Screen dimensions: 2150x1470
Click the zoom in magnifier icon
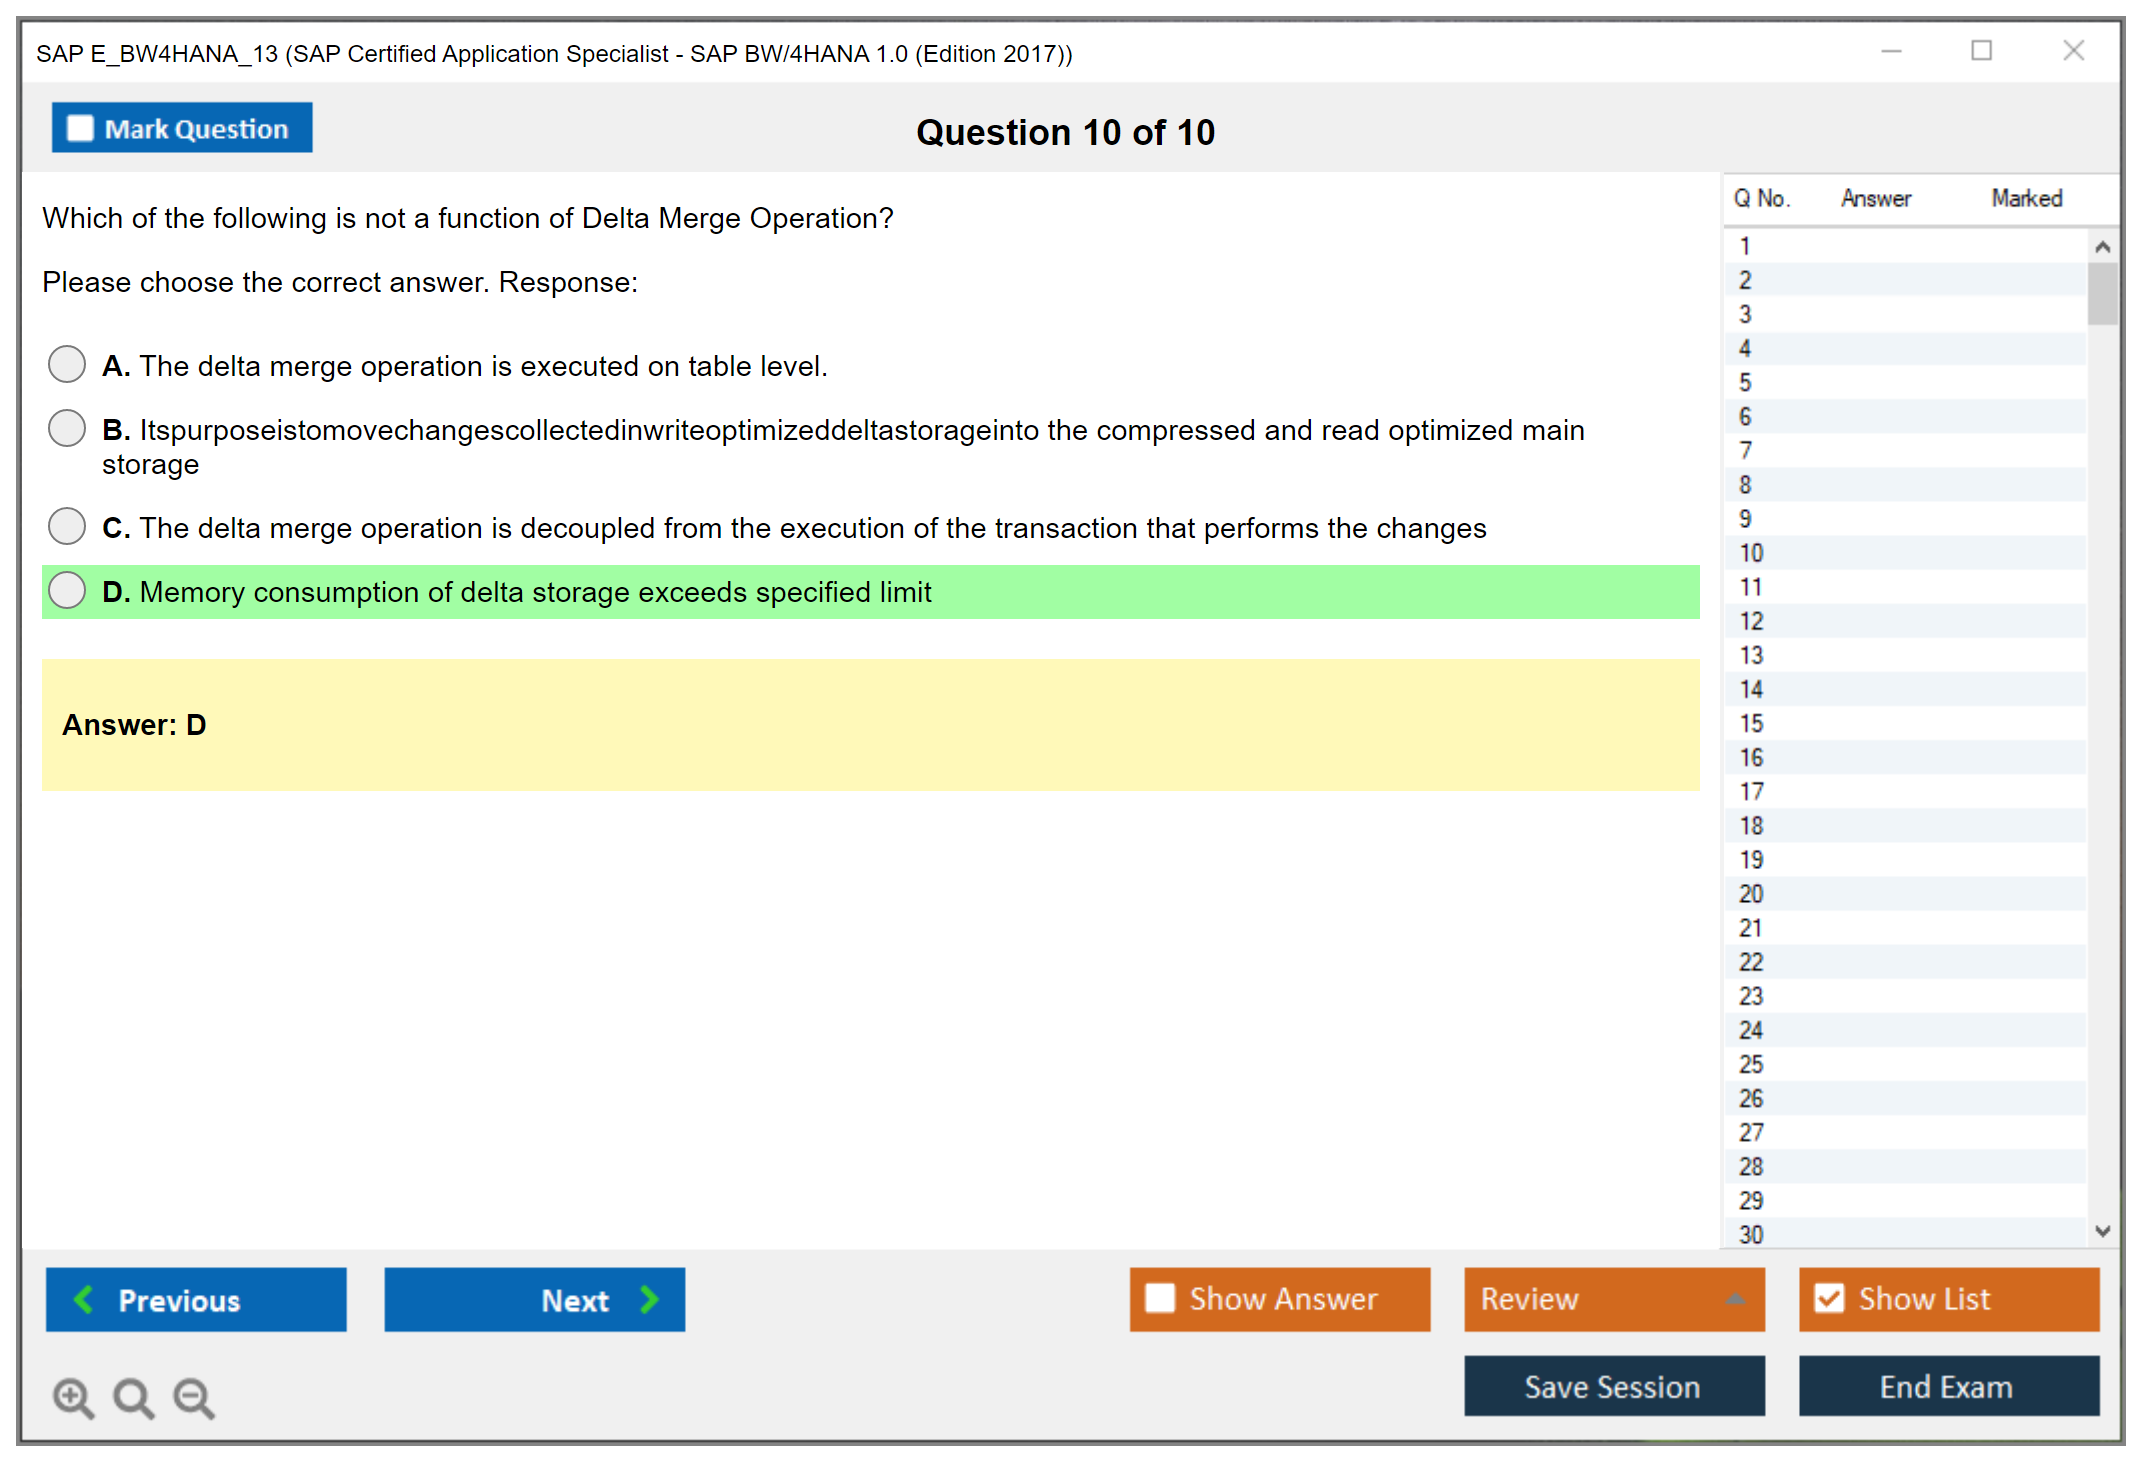point(73,1397)
